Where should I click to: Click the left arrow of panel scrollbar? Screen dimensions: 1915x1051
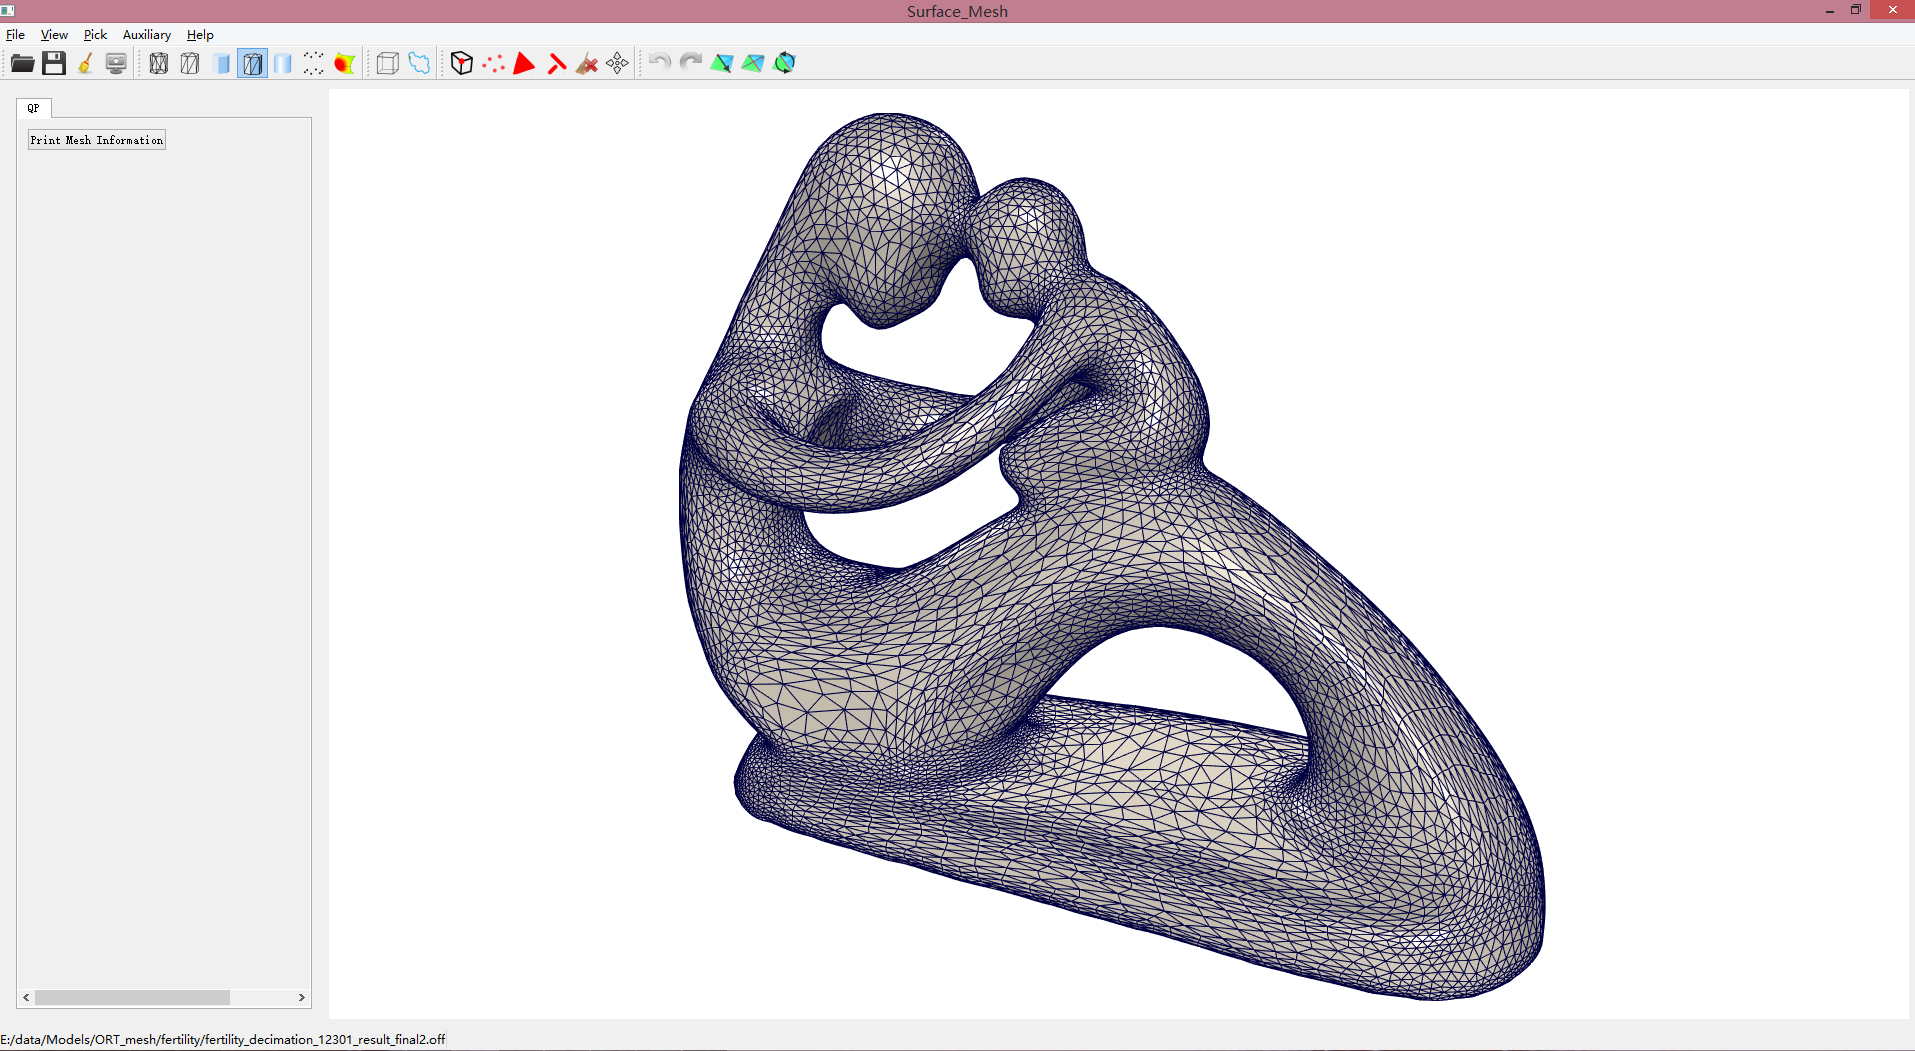(x=26, y=998)
